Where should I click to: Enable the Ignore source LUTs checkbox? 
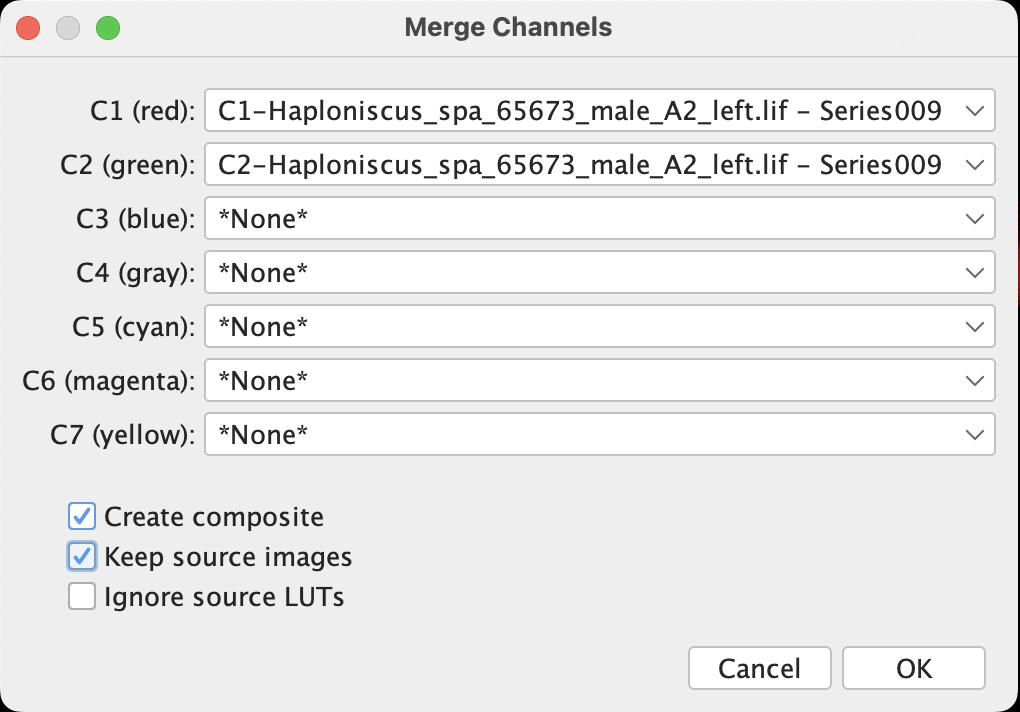click(82, 597)
